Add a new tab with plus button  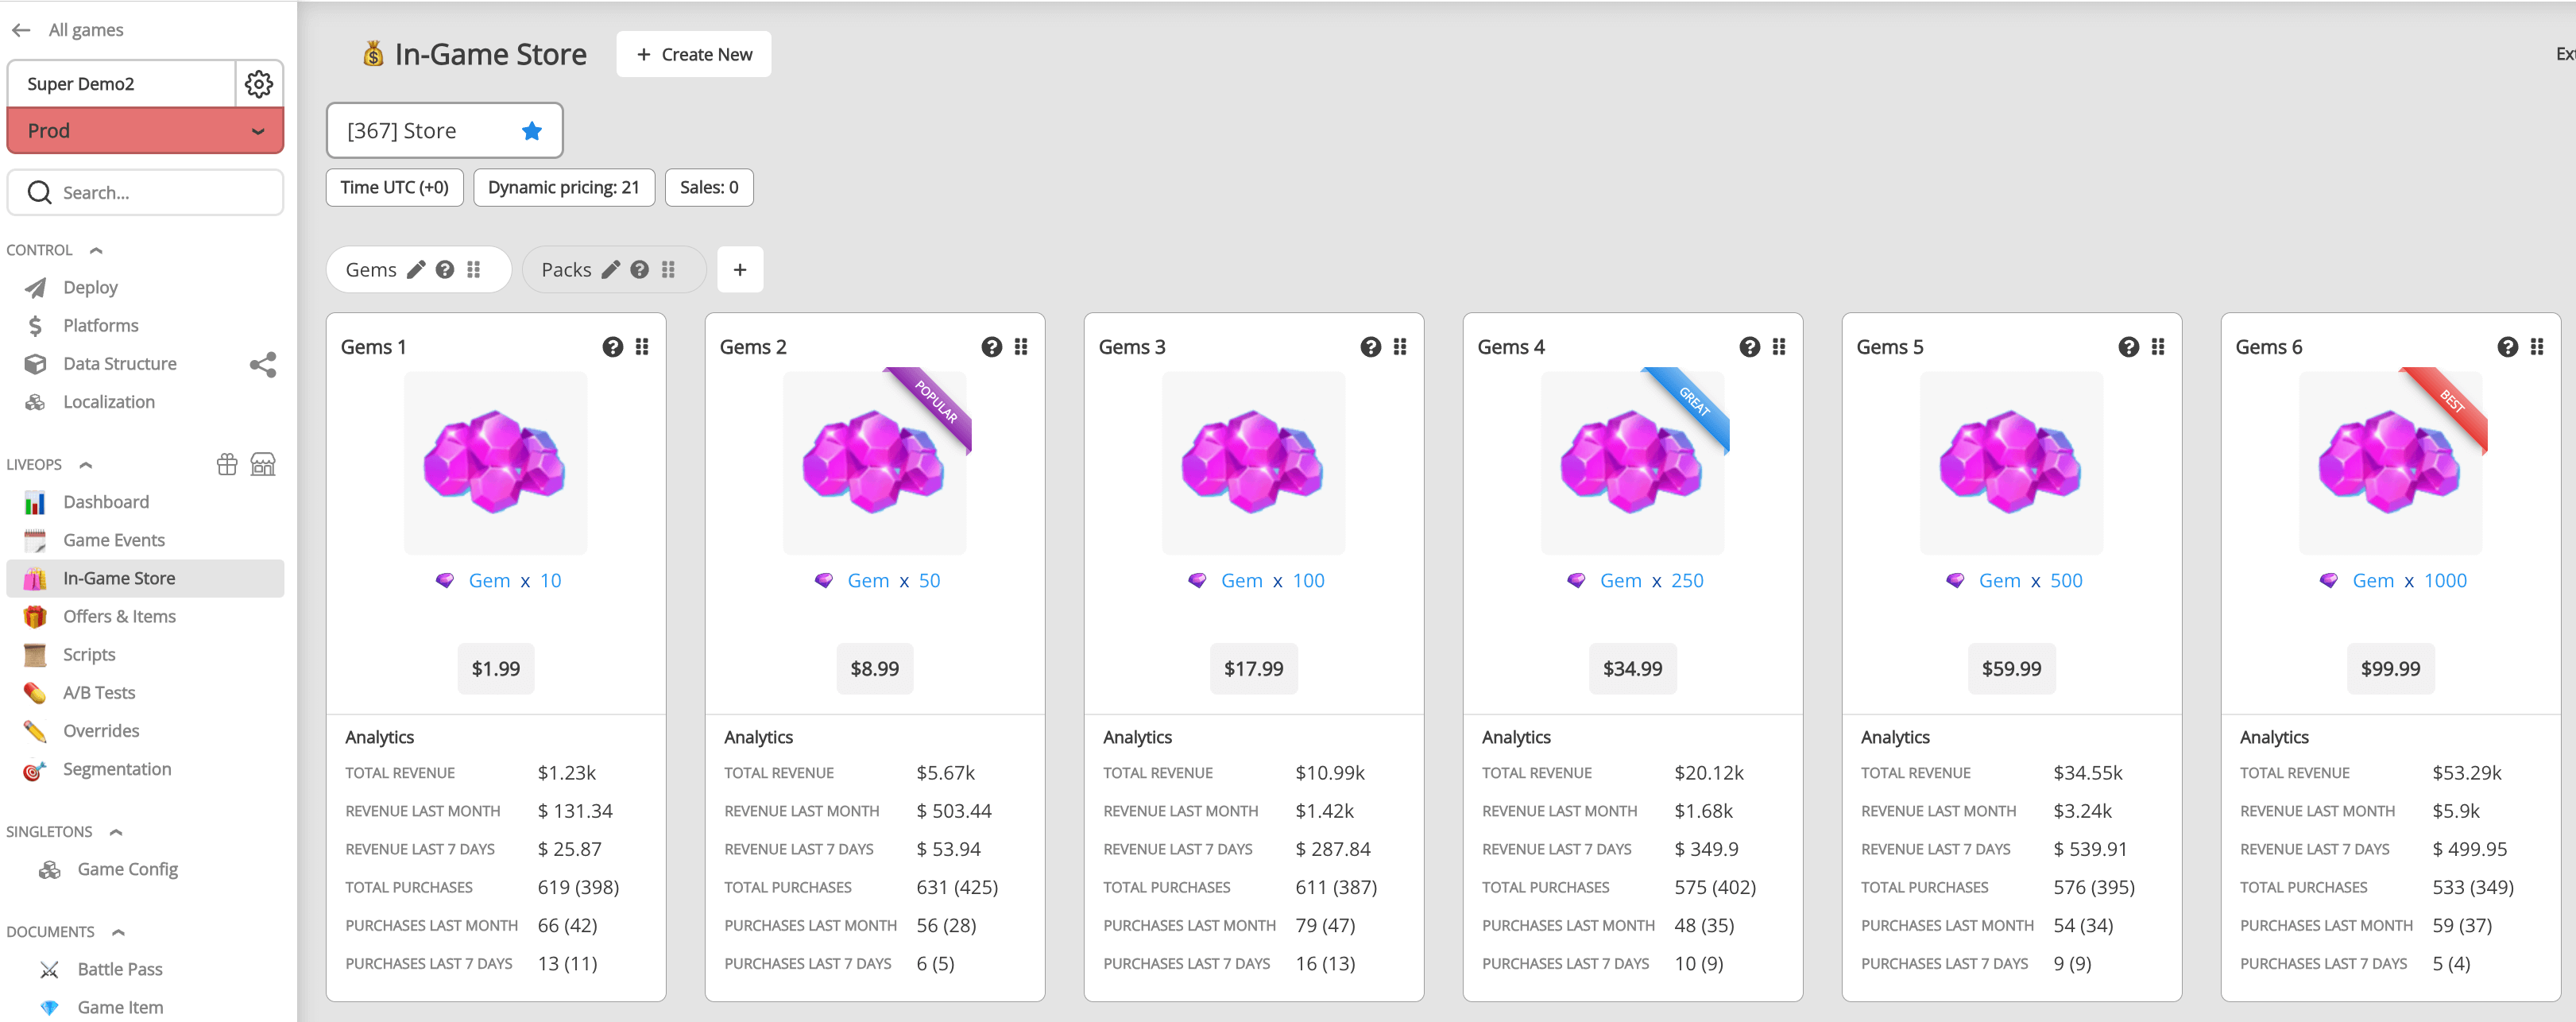[740, 270]
